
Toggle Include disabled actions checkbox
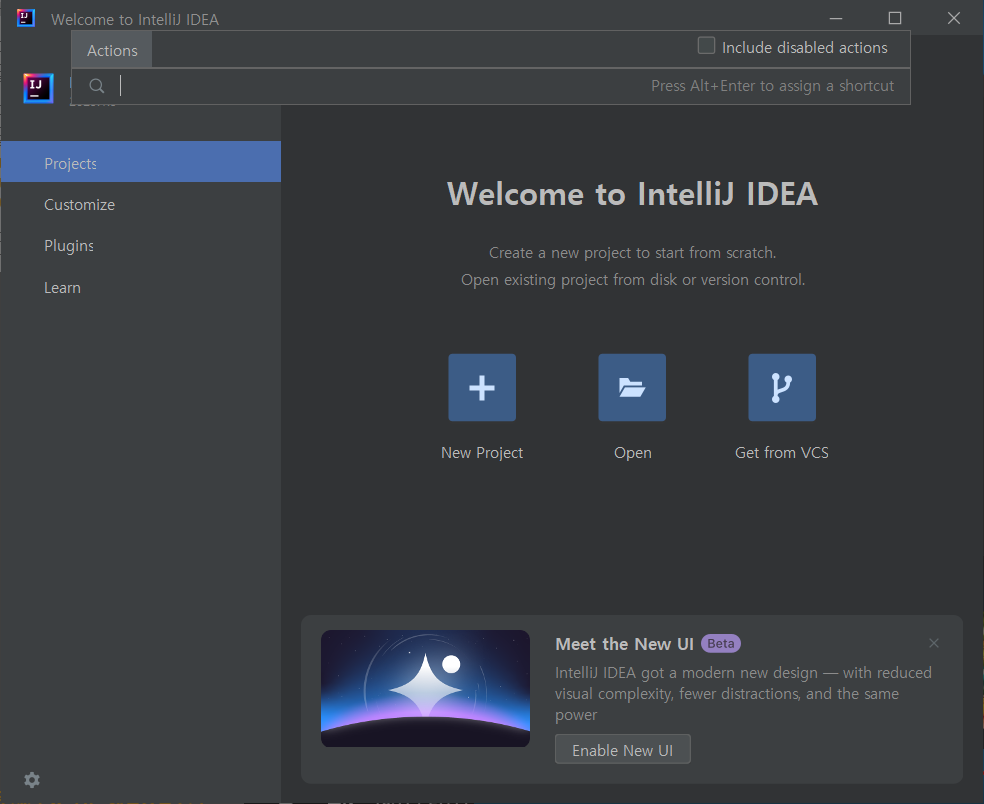(706, 46)
